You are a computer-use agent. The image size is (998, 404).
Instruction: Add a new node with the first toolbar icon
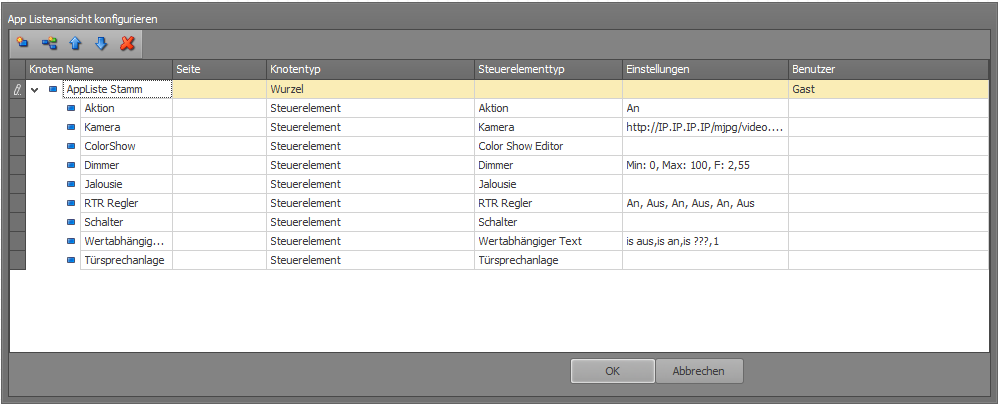[23, 43]
